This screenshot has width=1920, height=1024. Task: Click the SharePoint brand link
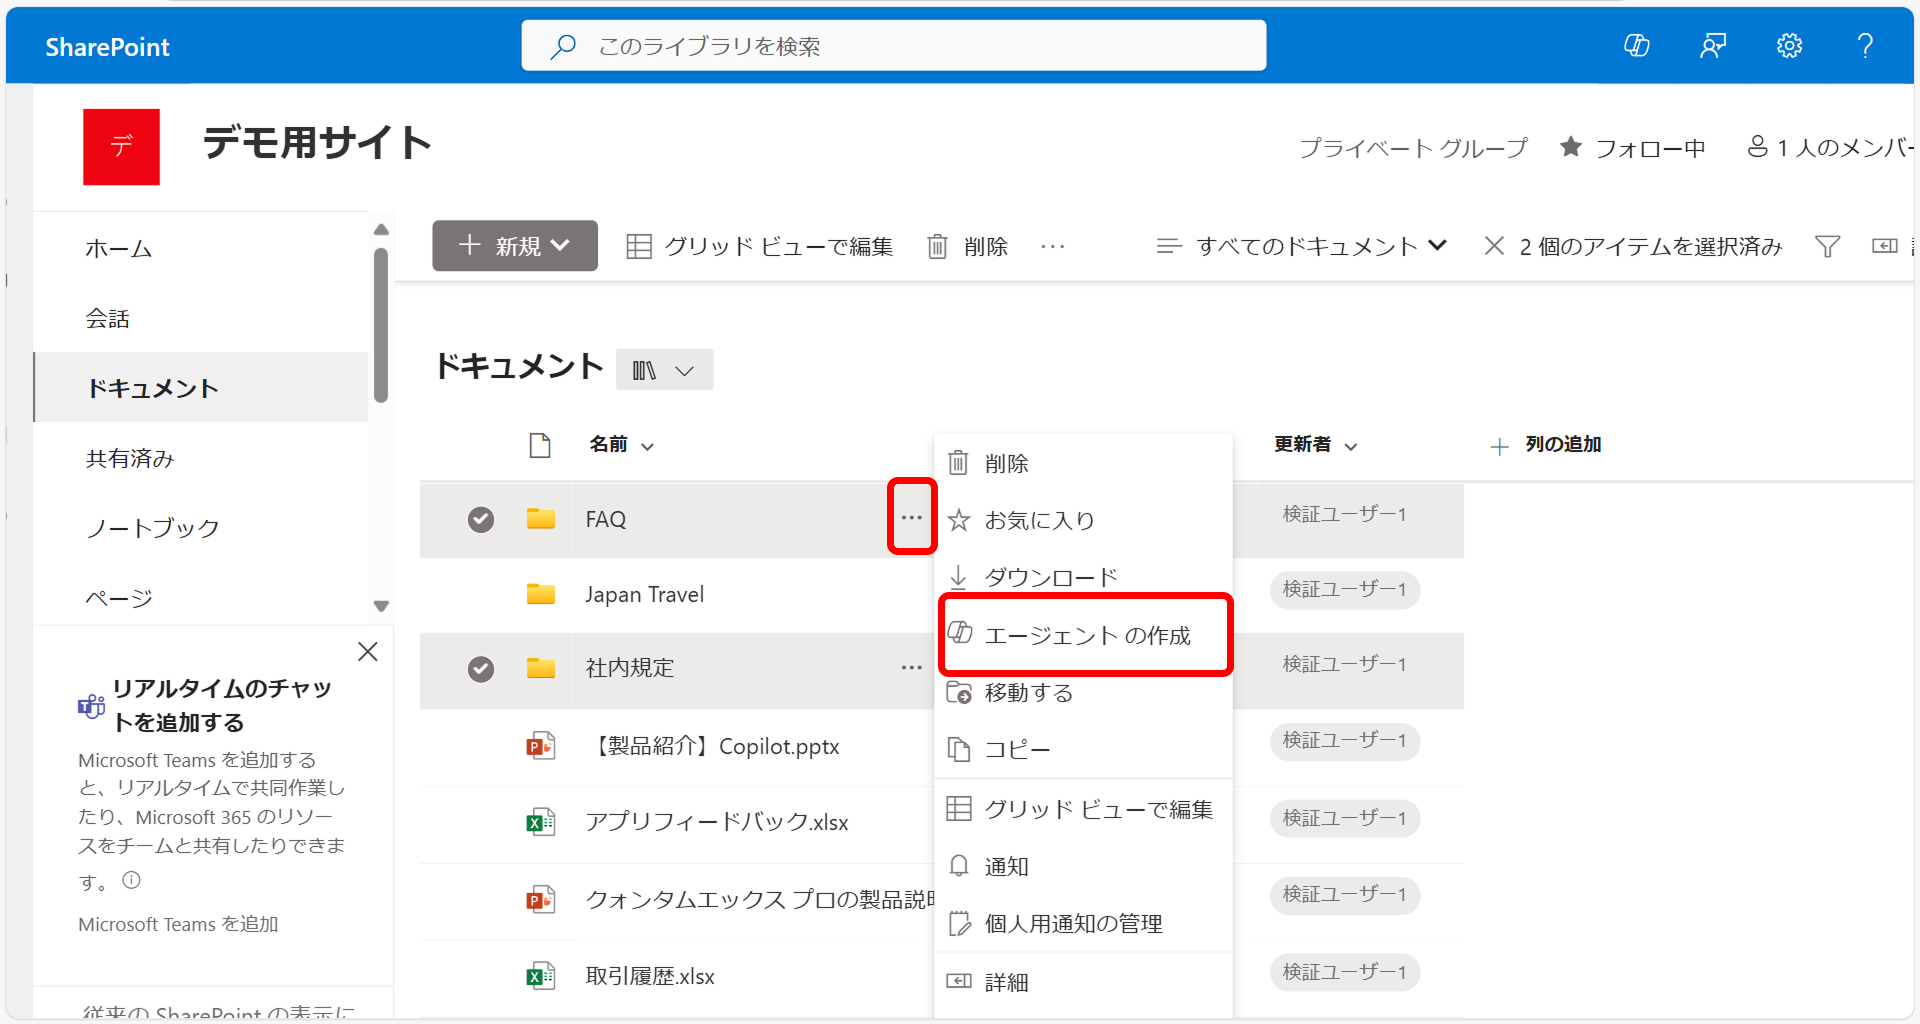tap(107, 47)
